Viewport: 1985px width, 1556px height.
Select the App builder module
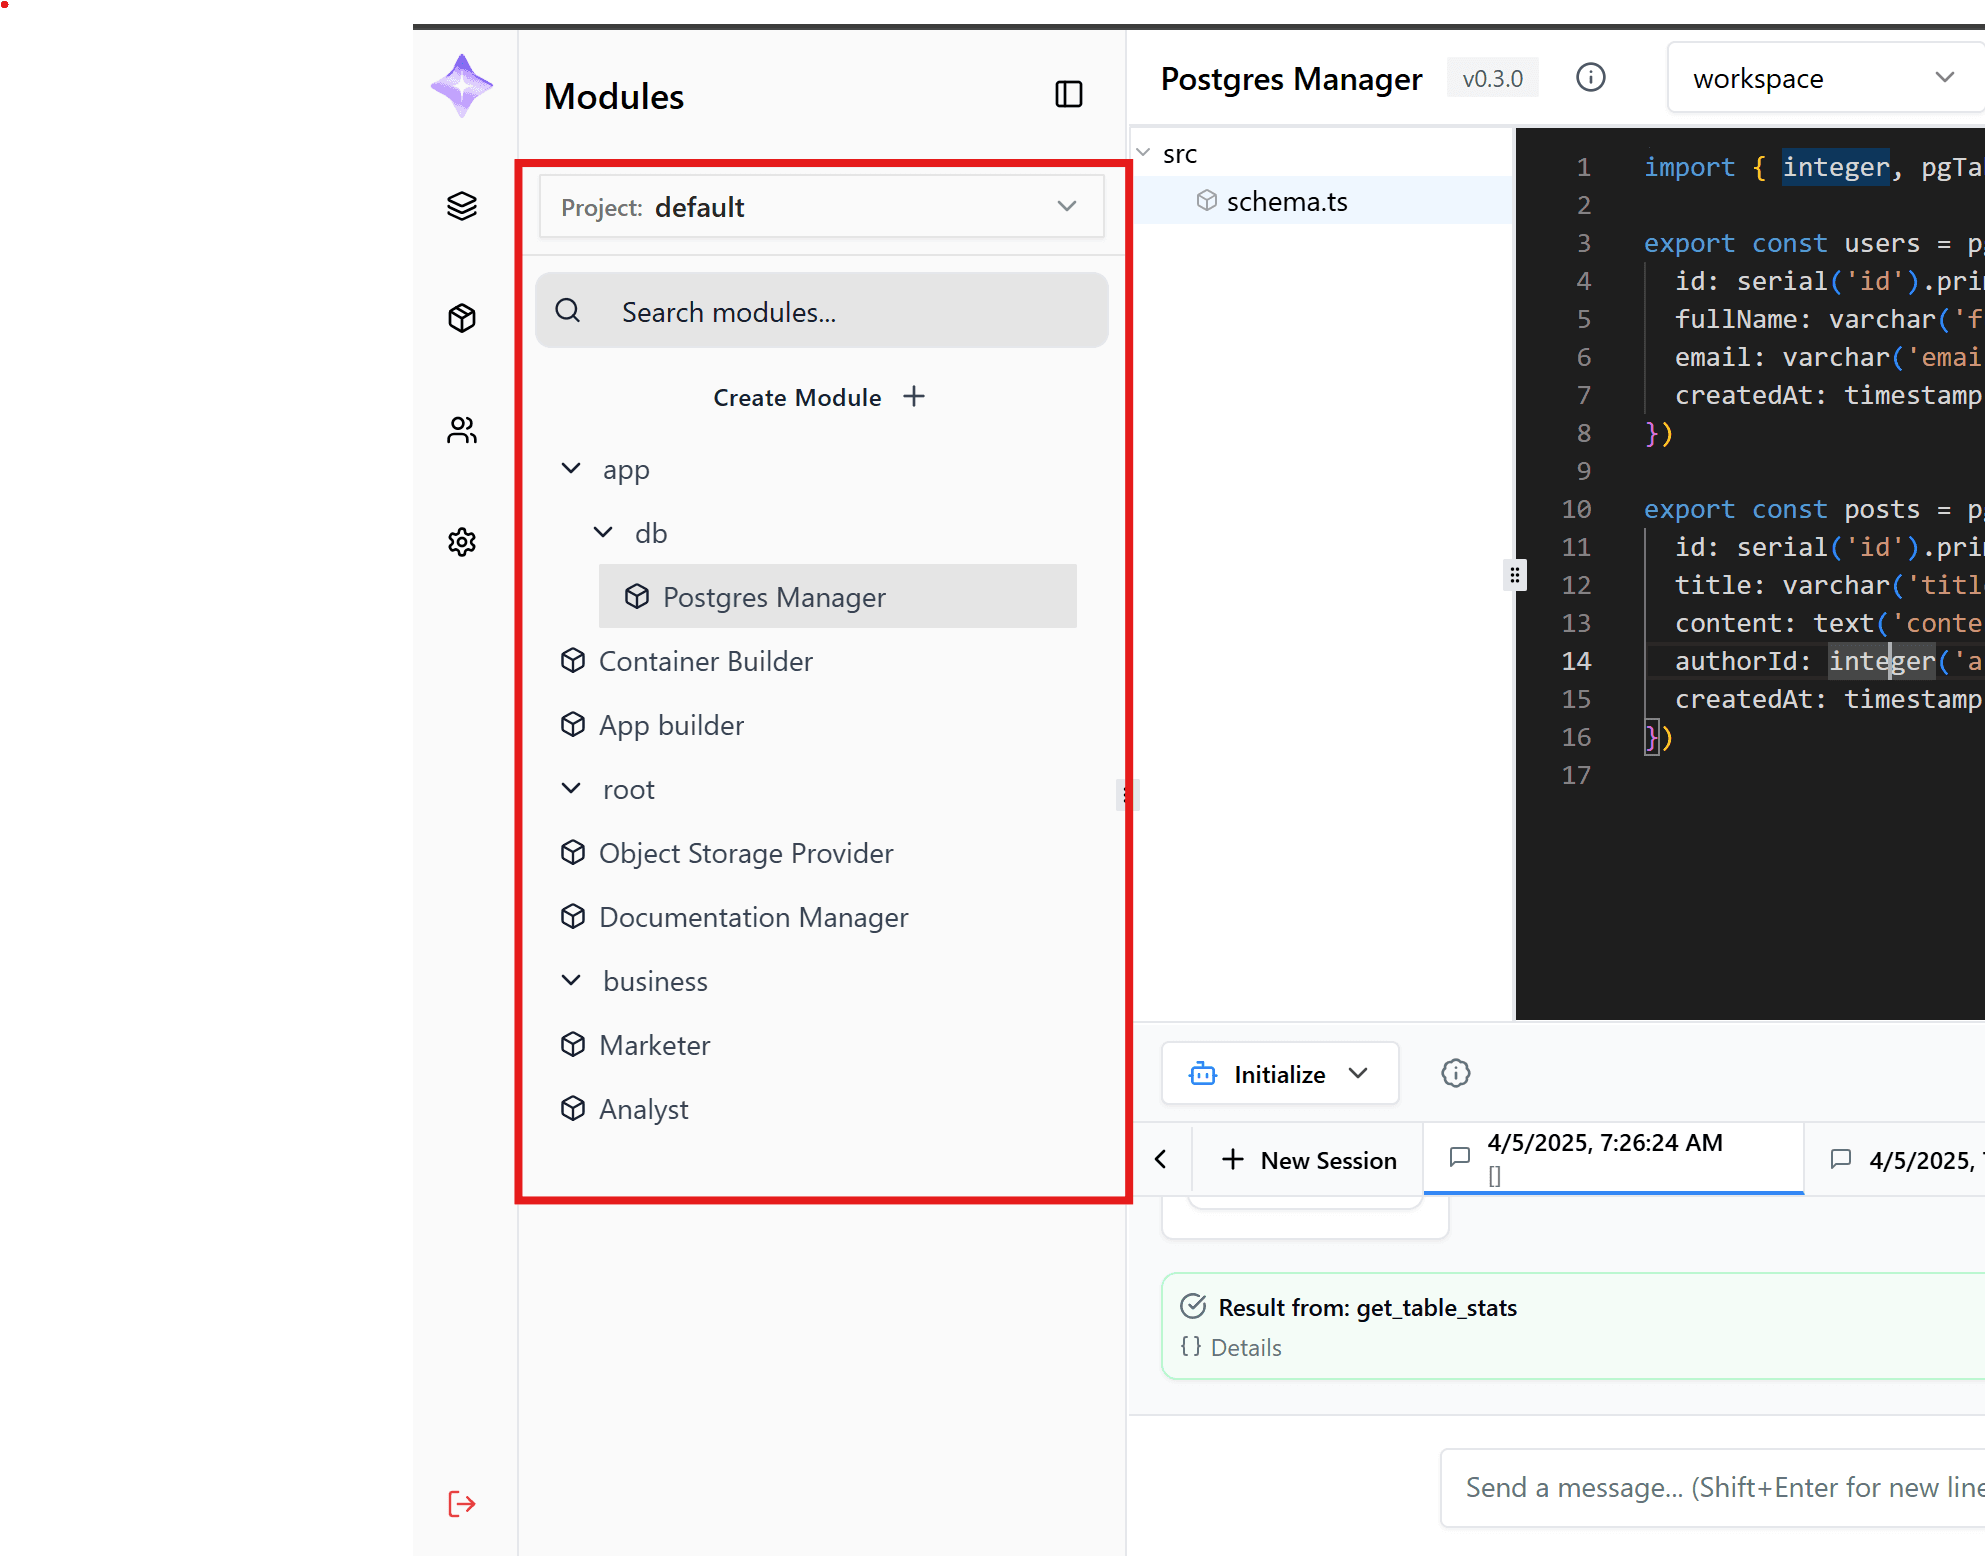652,725
